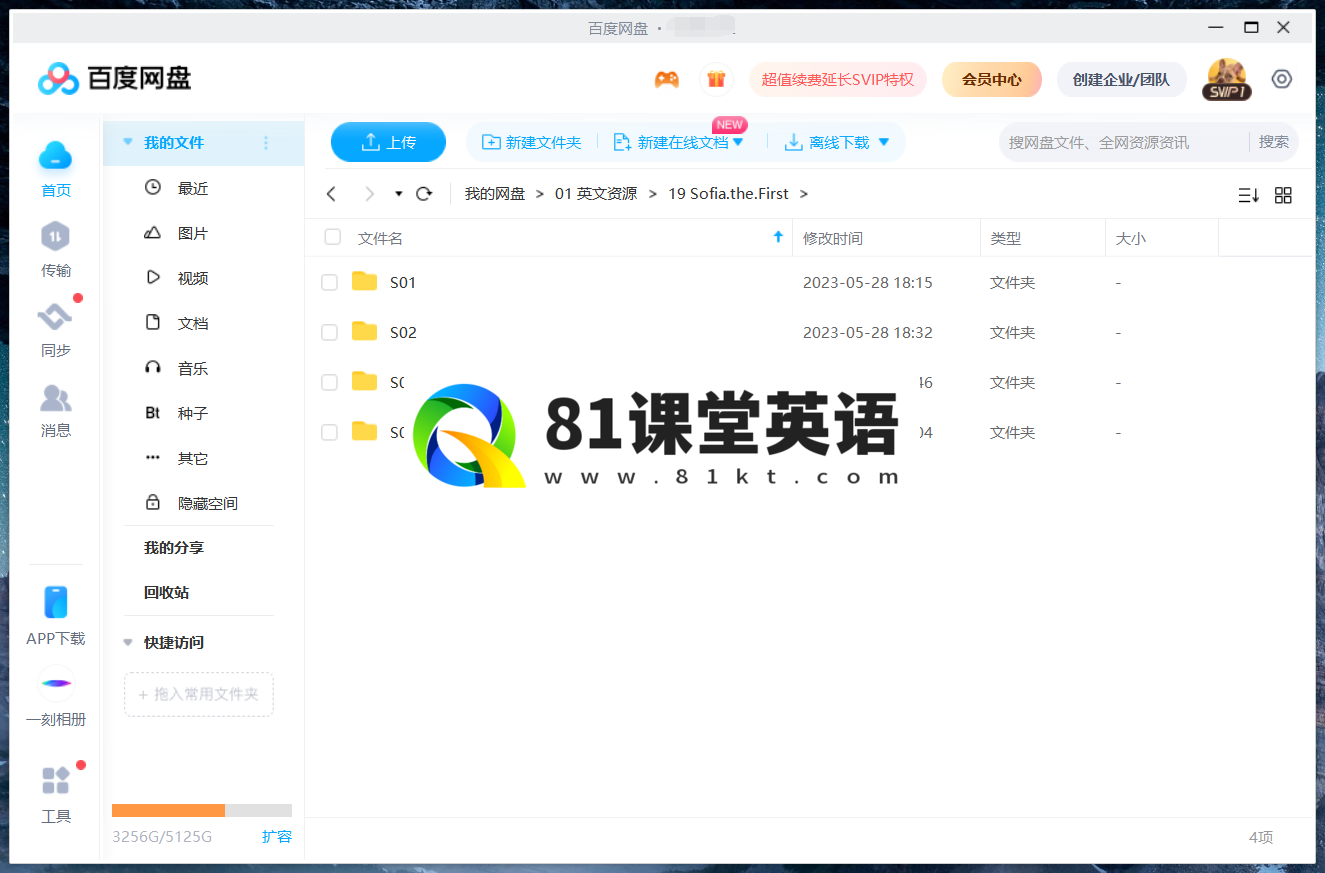Click the 百度网盘 logo
The width and height of the screenshot is (1325, 873).
click(x=114, y=78)
